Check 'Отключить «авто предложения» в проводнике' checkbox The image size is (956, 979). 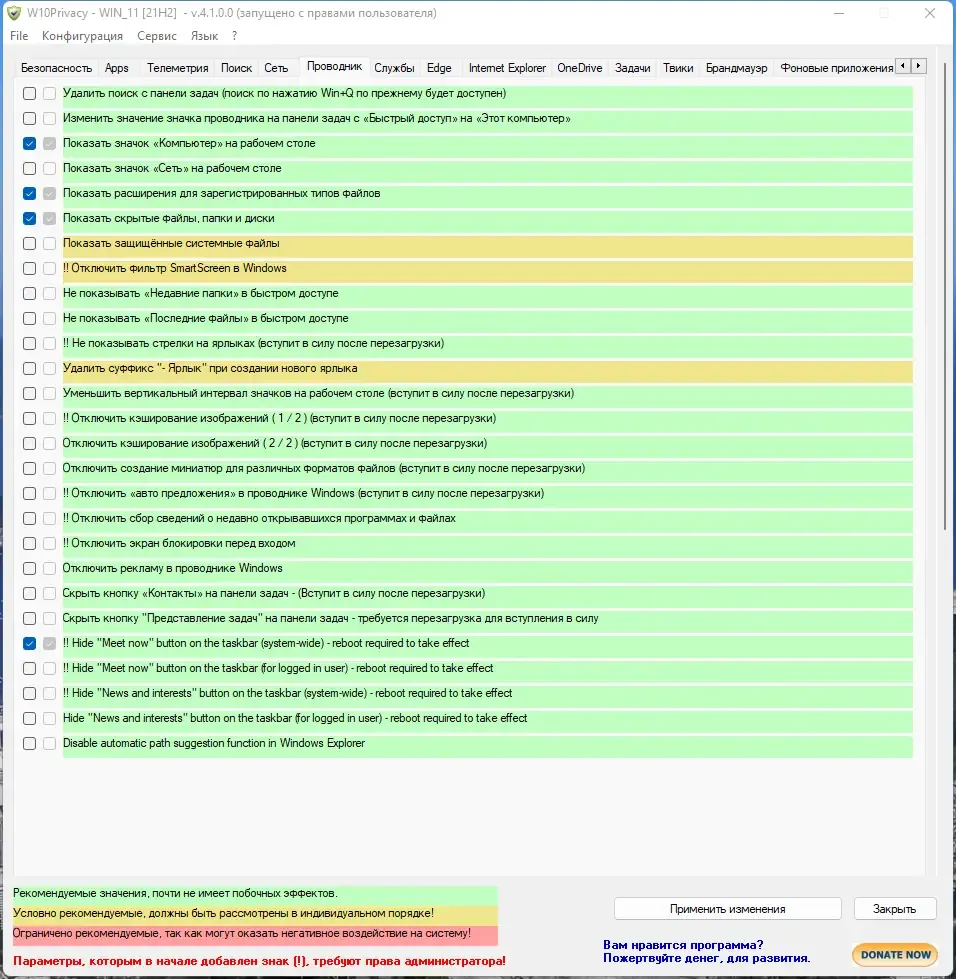click(29, 493)
